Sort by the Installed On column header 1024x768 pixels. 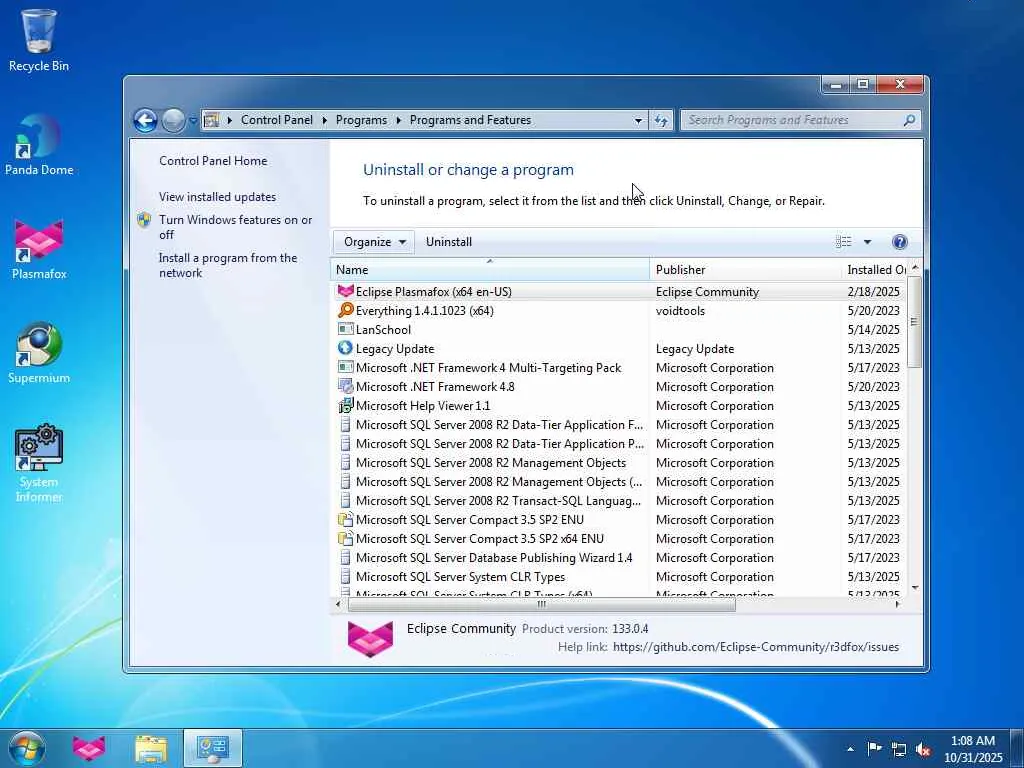click(875, 269)
